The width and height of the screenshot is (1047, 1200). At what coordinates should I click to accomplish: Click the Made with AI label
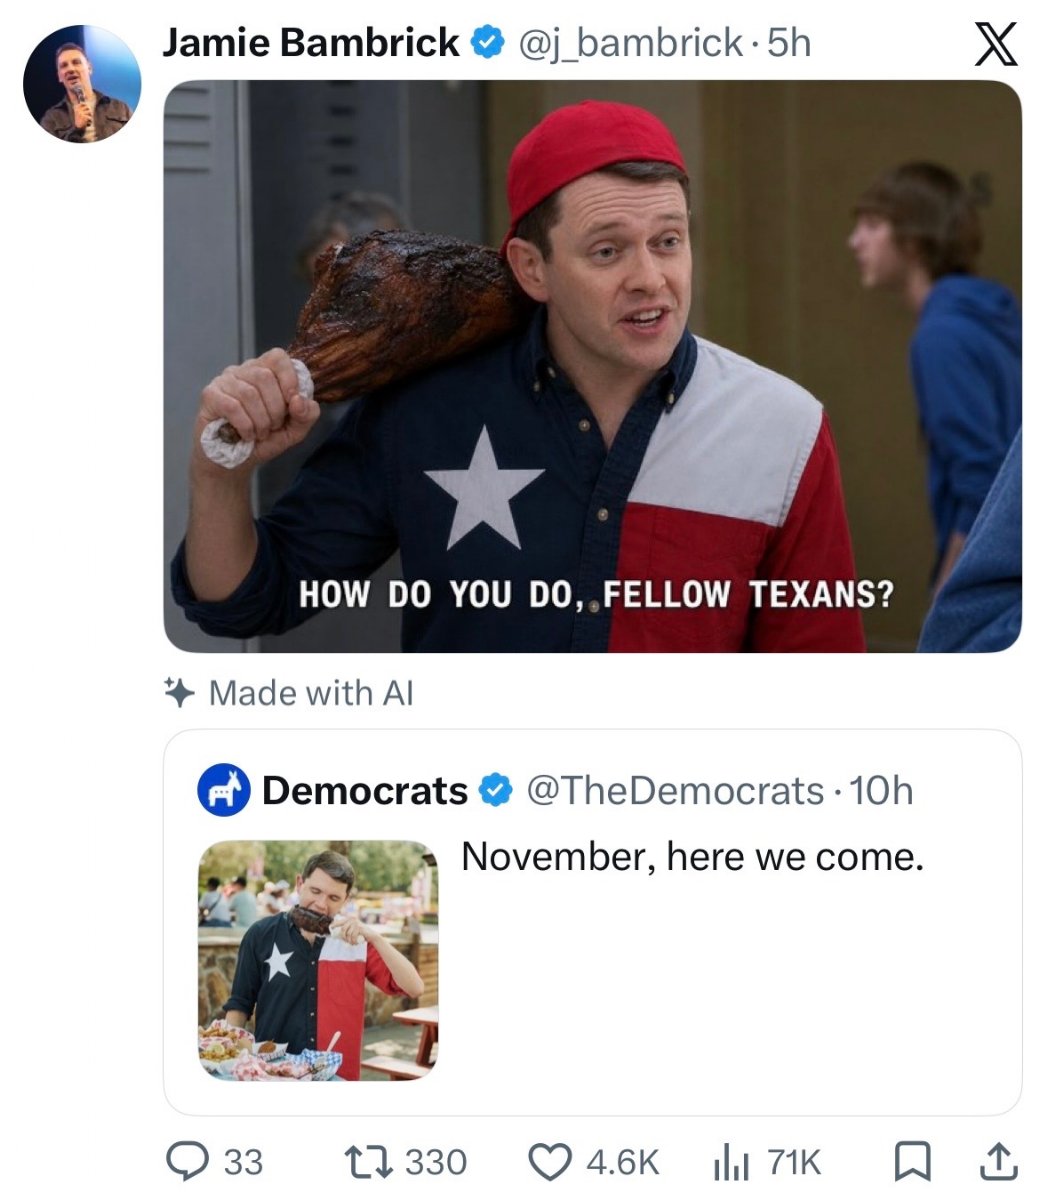pyautogui.click(x=311, y=693)
